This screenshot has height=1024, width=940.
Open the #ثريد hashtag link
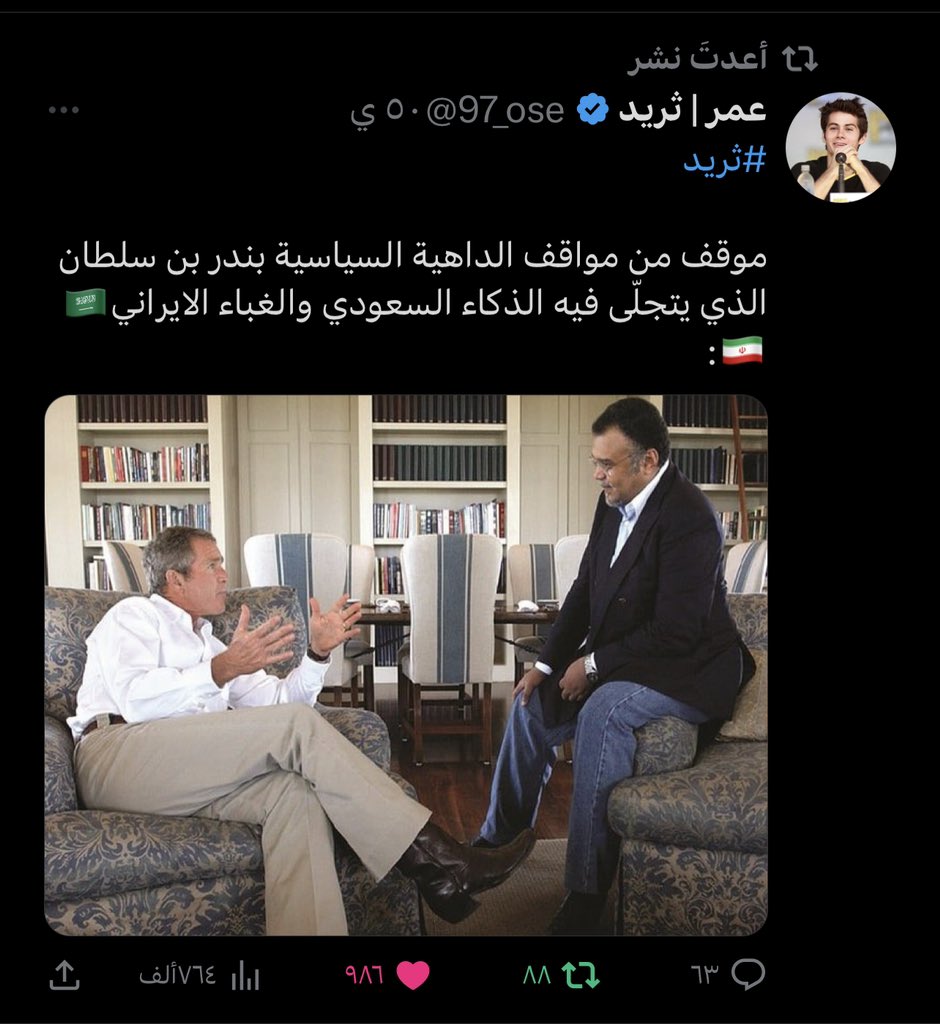pyautogui.click(x=724, y=159)
